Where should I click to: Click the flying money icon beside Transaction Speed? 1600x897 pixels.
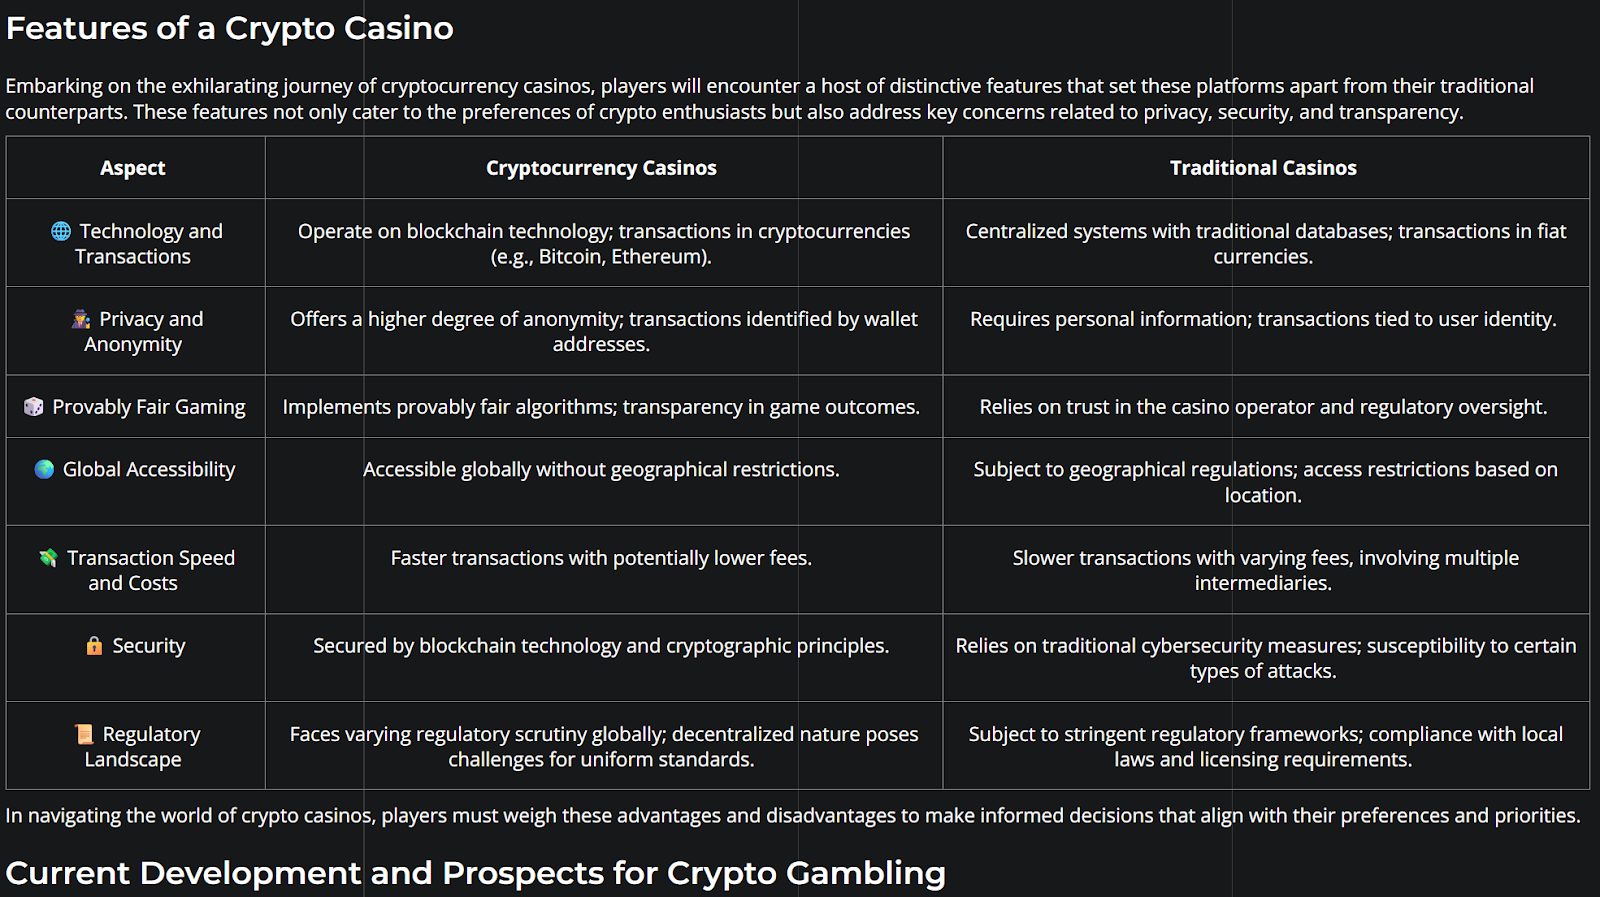coord(48,558)
